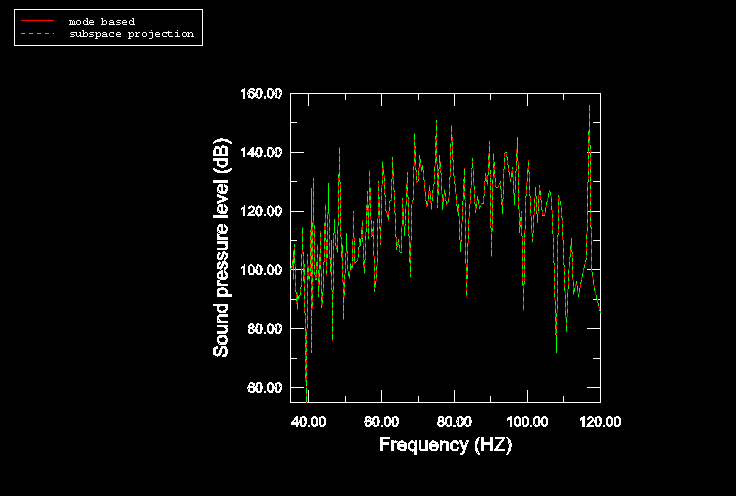736x496 pixels.
Task: Click the 100.00 label on the frequency axis
Action: point(527,421)
